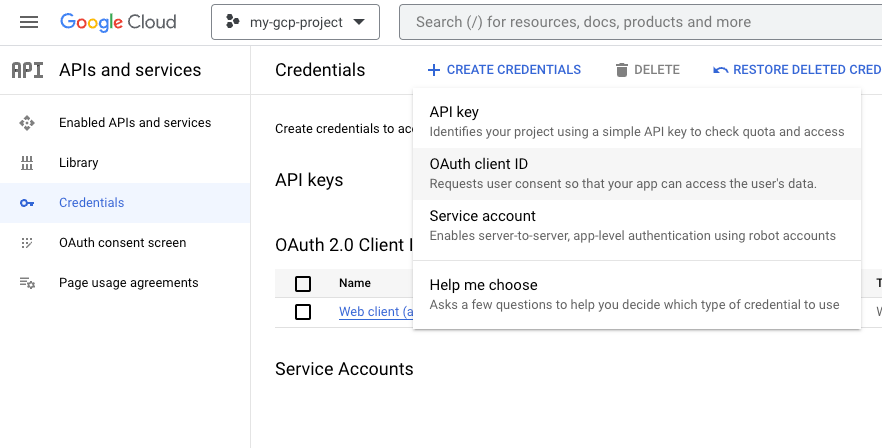
Task: Click the Google Cloud logo
Action: [x=118, y=22]
